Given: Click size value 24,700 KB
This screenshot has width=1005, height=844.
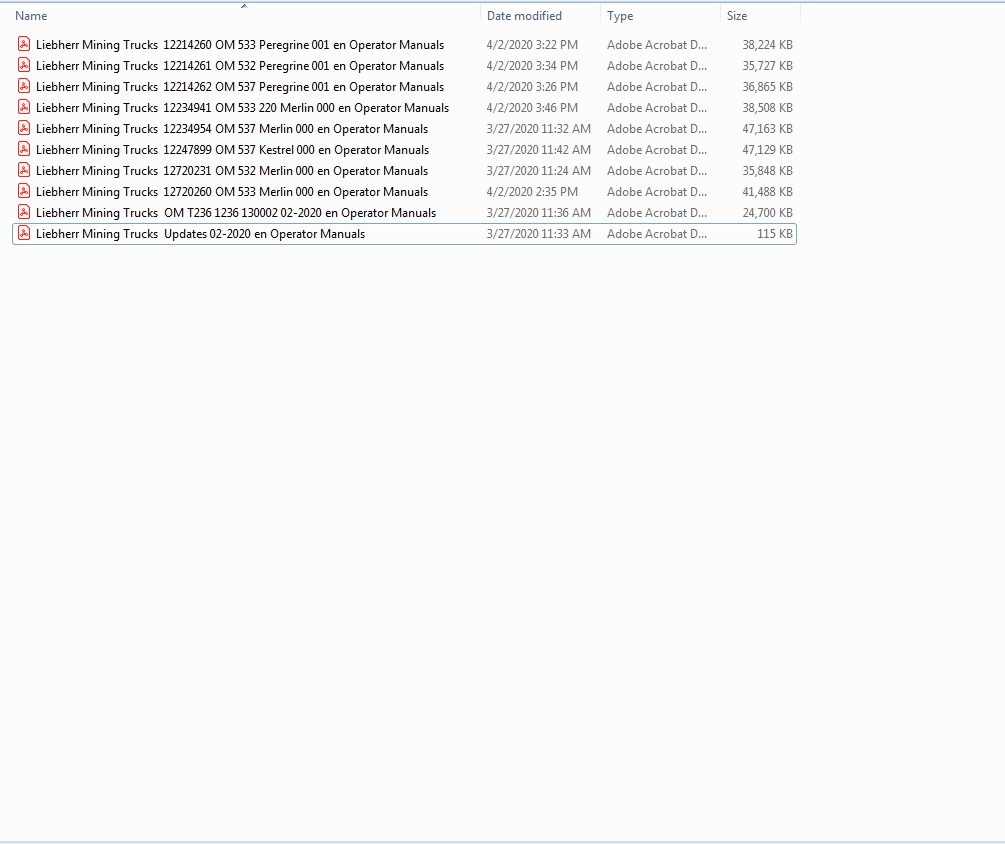Looking at the screenshot, I should [x=767, y=213].
